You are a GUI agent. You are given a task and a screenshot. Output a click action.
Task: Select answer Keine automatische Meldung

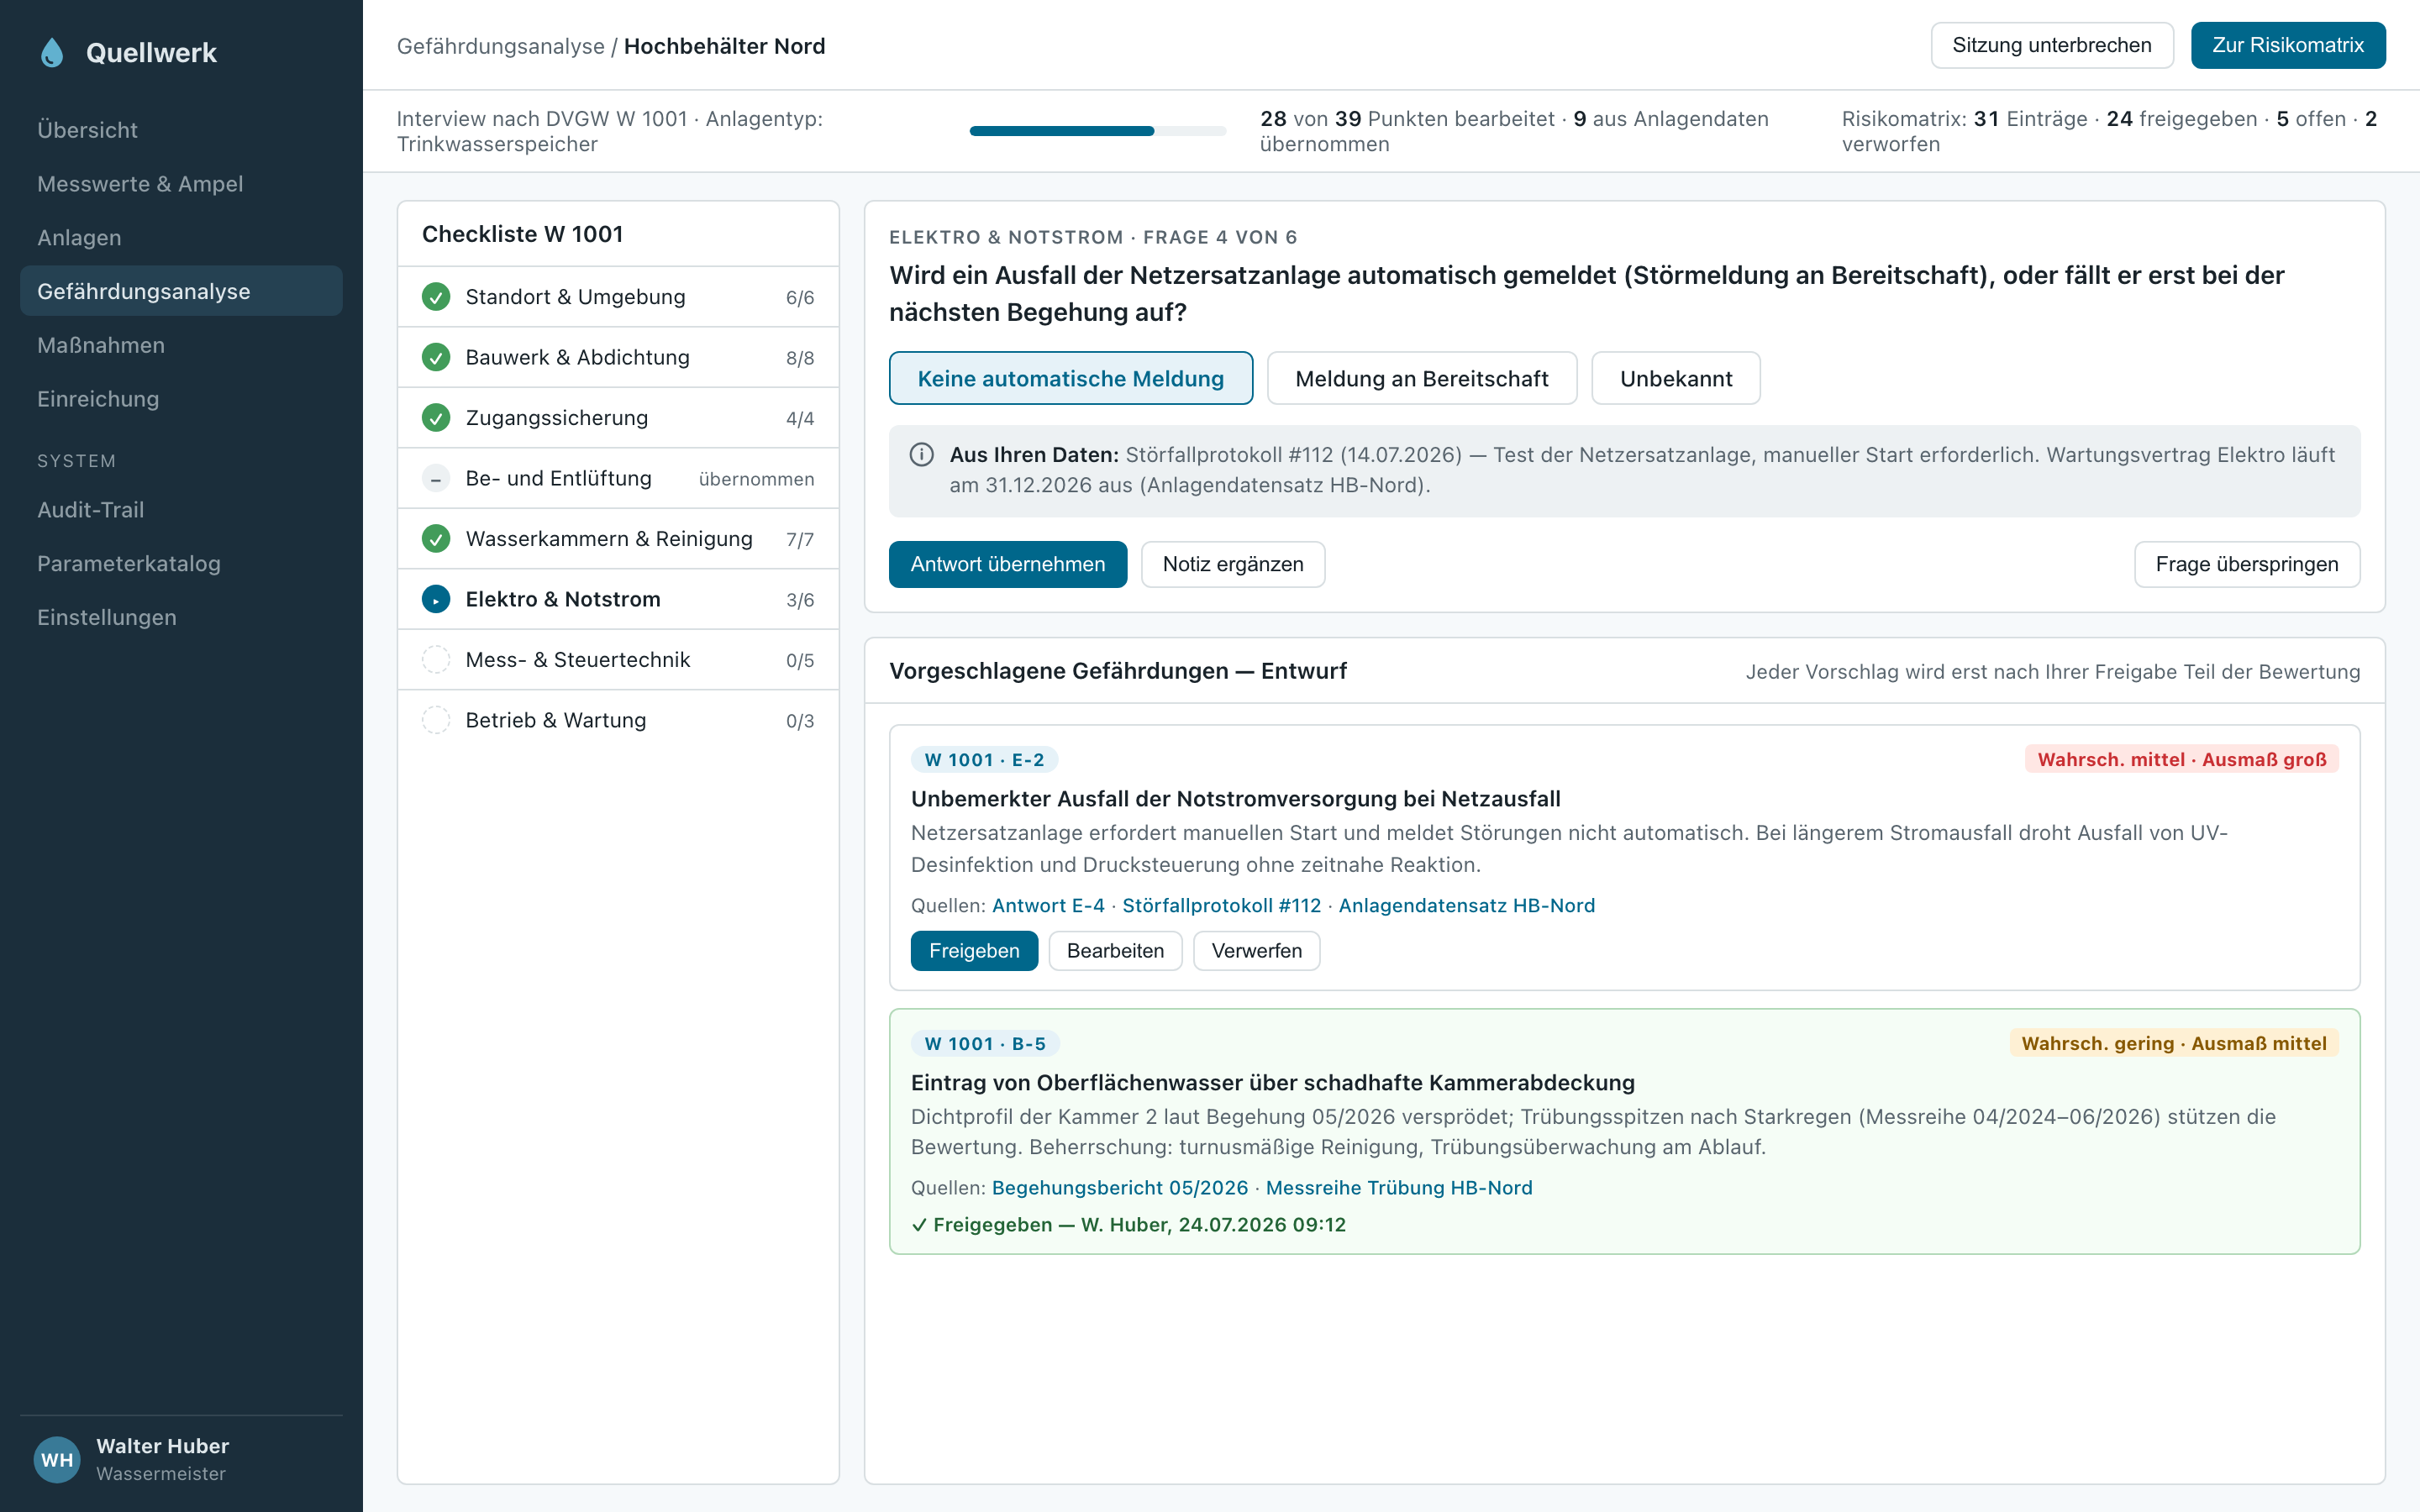[1070, 378]
